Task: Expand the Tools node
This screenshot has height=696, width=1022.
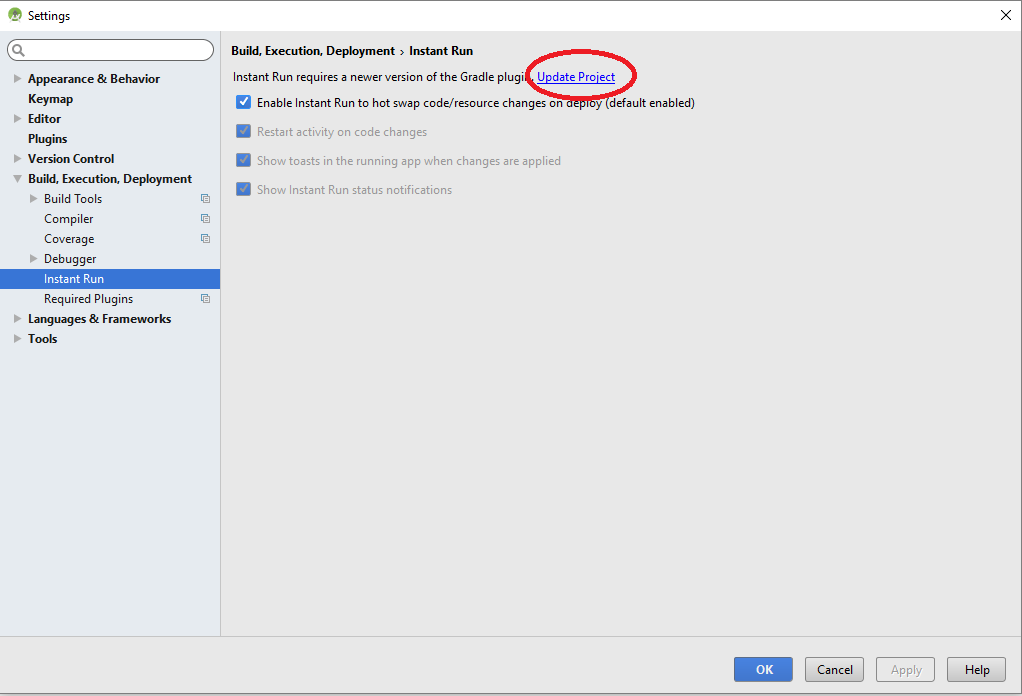Action: pyautogui.click(x=16, y=338)
